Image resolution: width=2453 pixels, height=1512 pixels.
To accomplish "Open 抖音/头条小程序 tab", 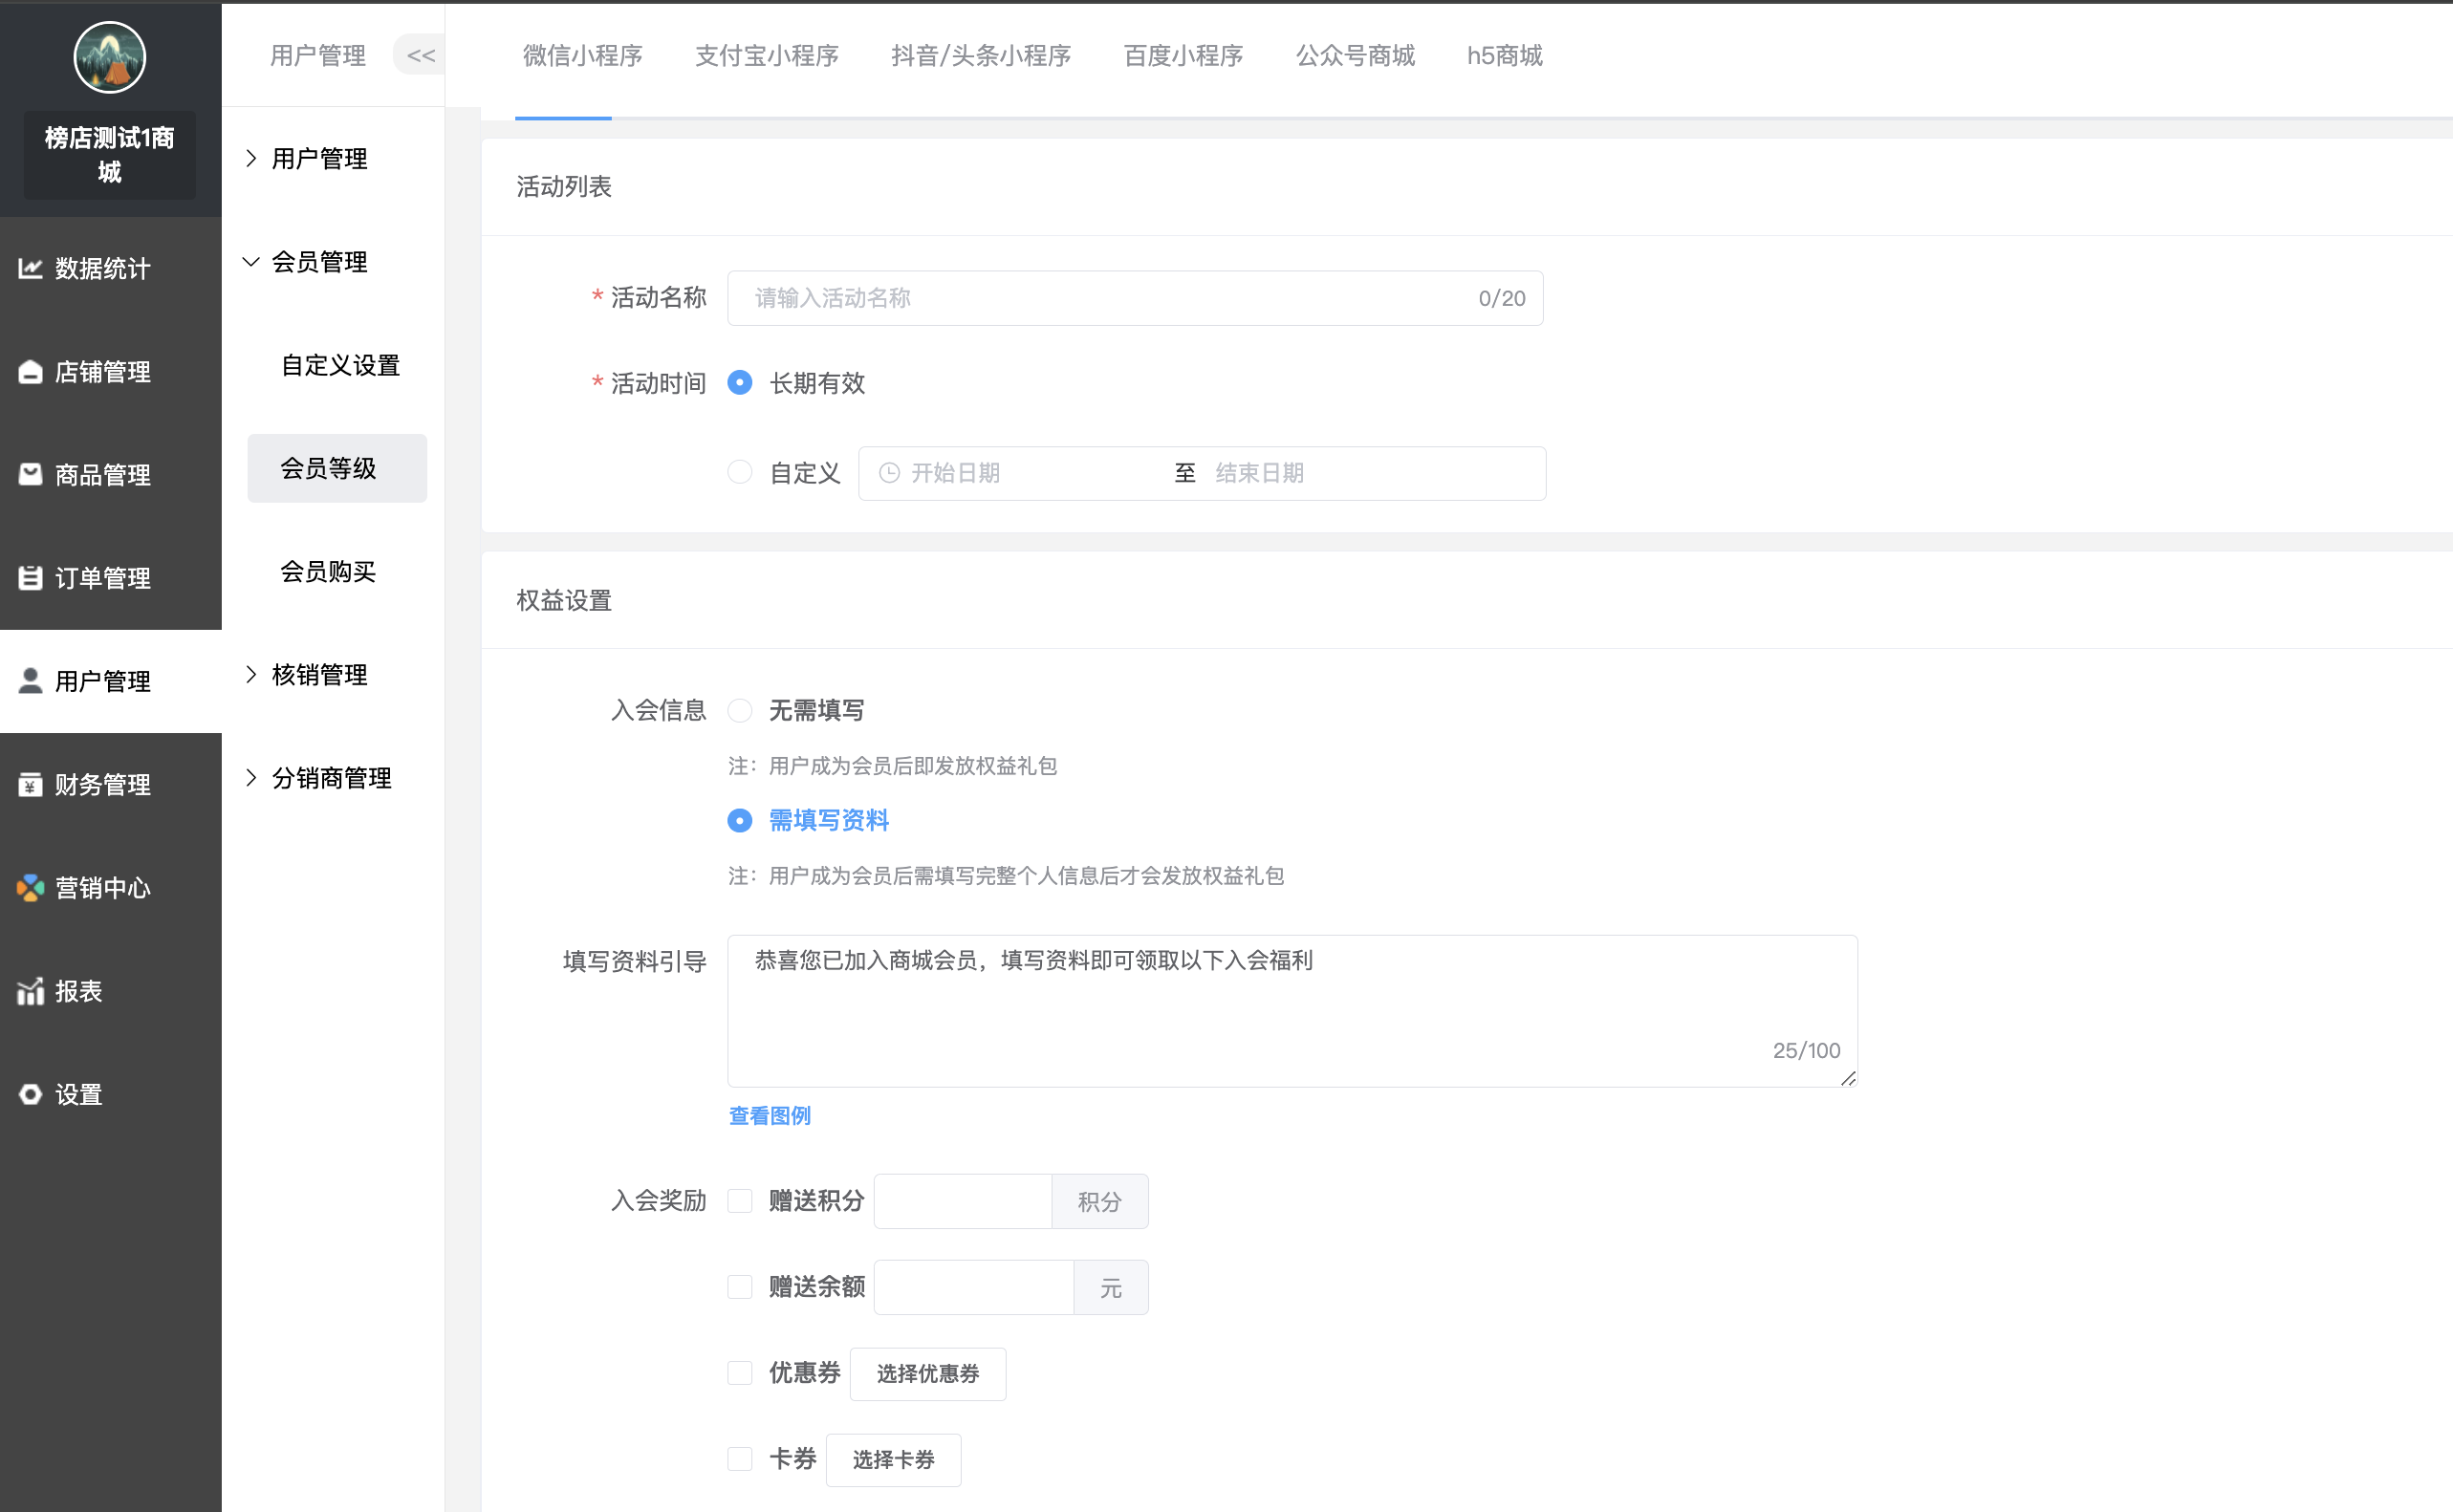I will click(981, 55).
